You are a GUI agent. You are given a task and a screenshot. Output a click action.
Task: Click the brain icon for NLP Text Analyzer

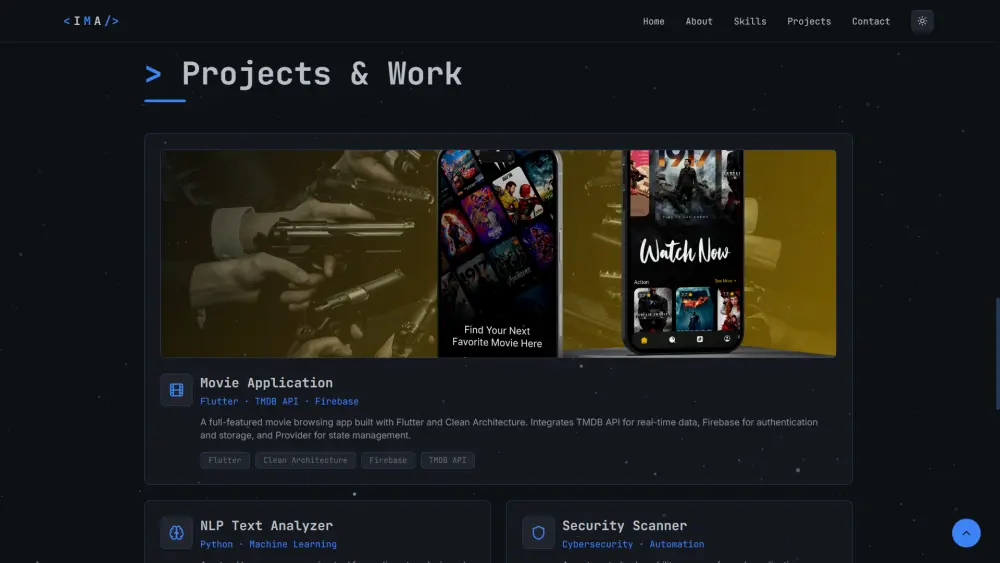click(x=176, y=532)
